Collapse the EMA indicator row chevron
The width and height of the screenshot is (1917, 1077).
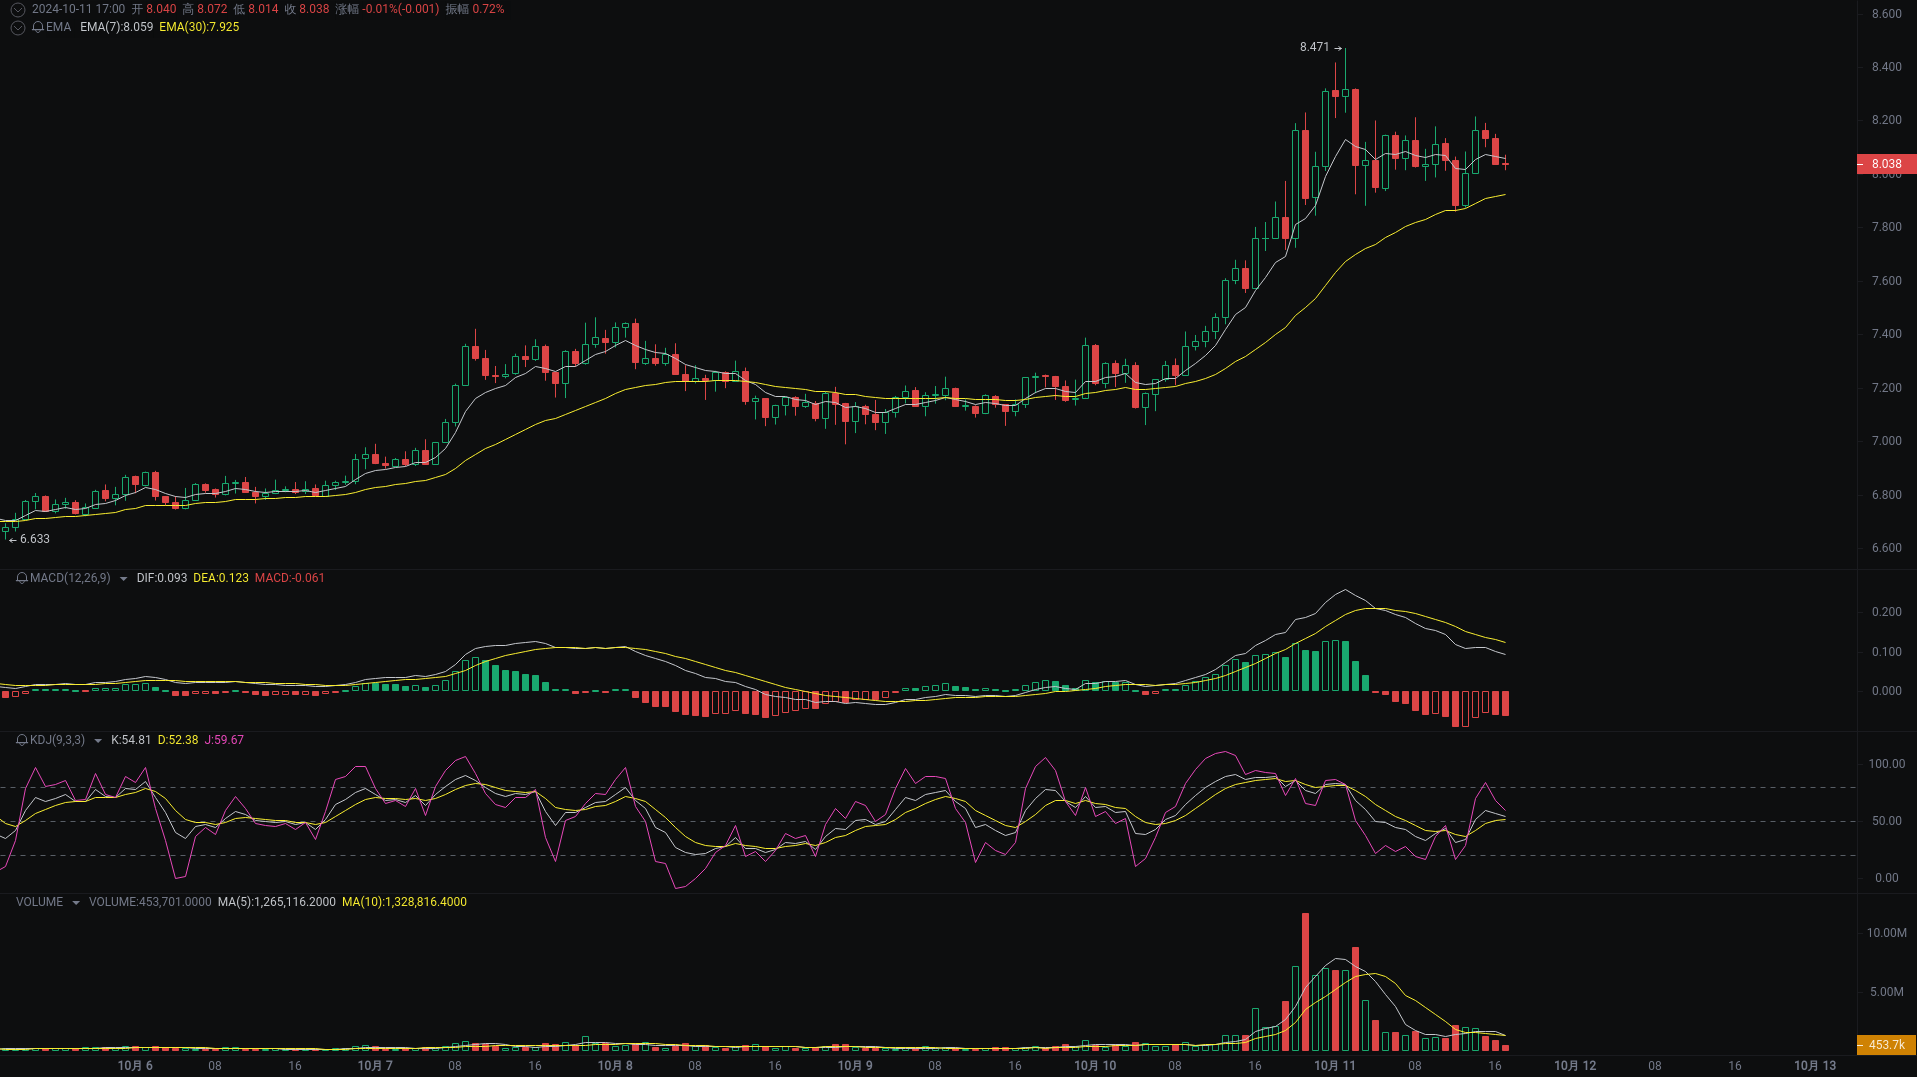coord(17,27)
